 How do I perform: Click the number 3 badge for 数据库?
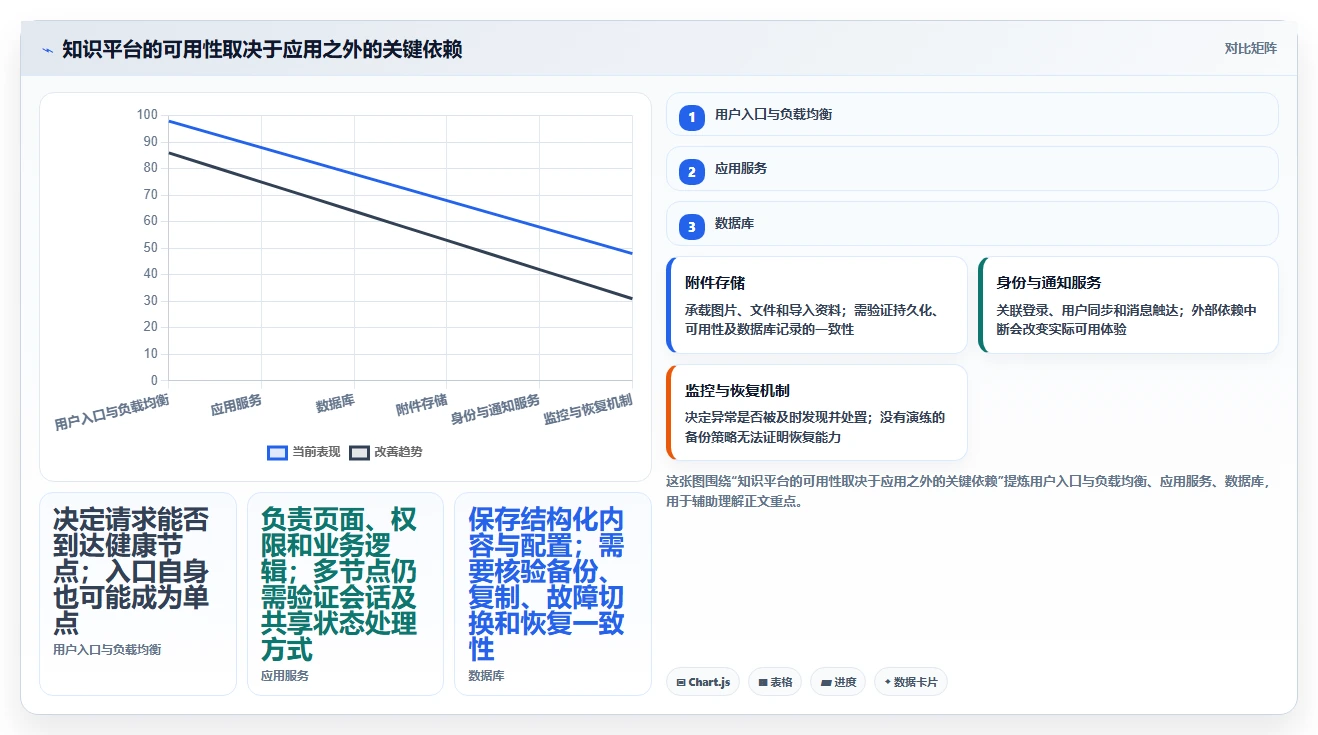(x=691, y=227)
